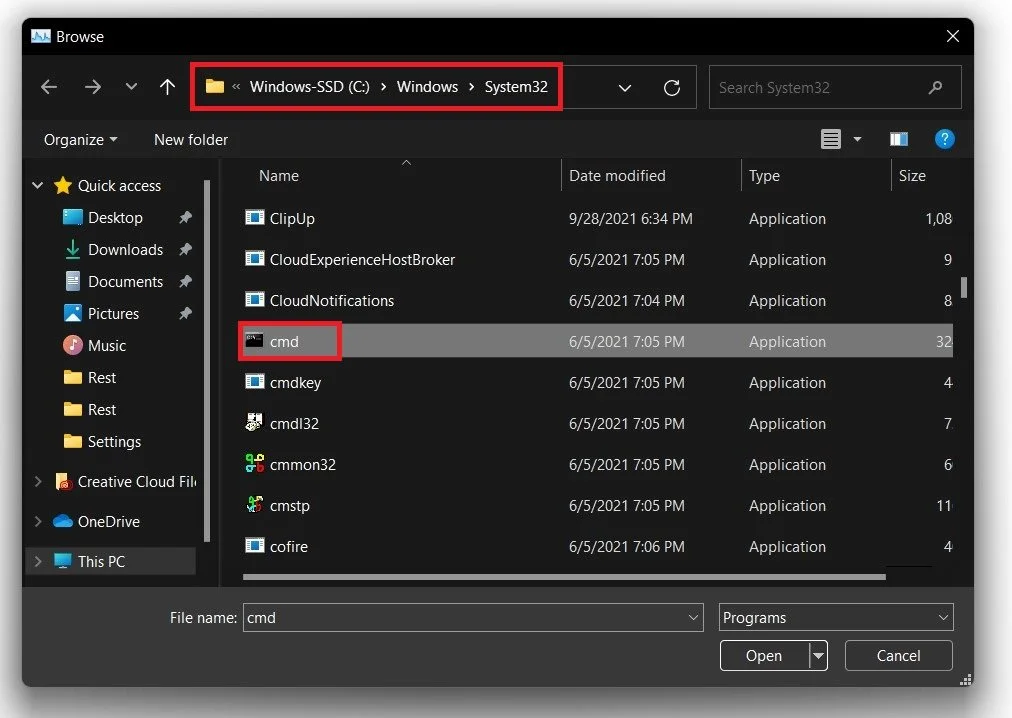Select the cmdl32 file icon

coord(254,422)
